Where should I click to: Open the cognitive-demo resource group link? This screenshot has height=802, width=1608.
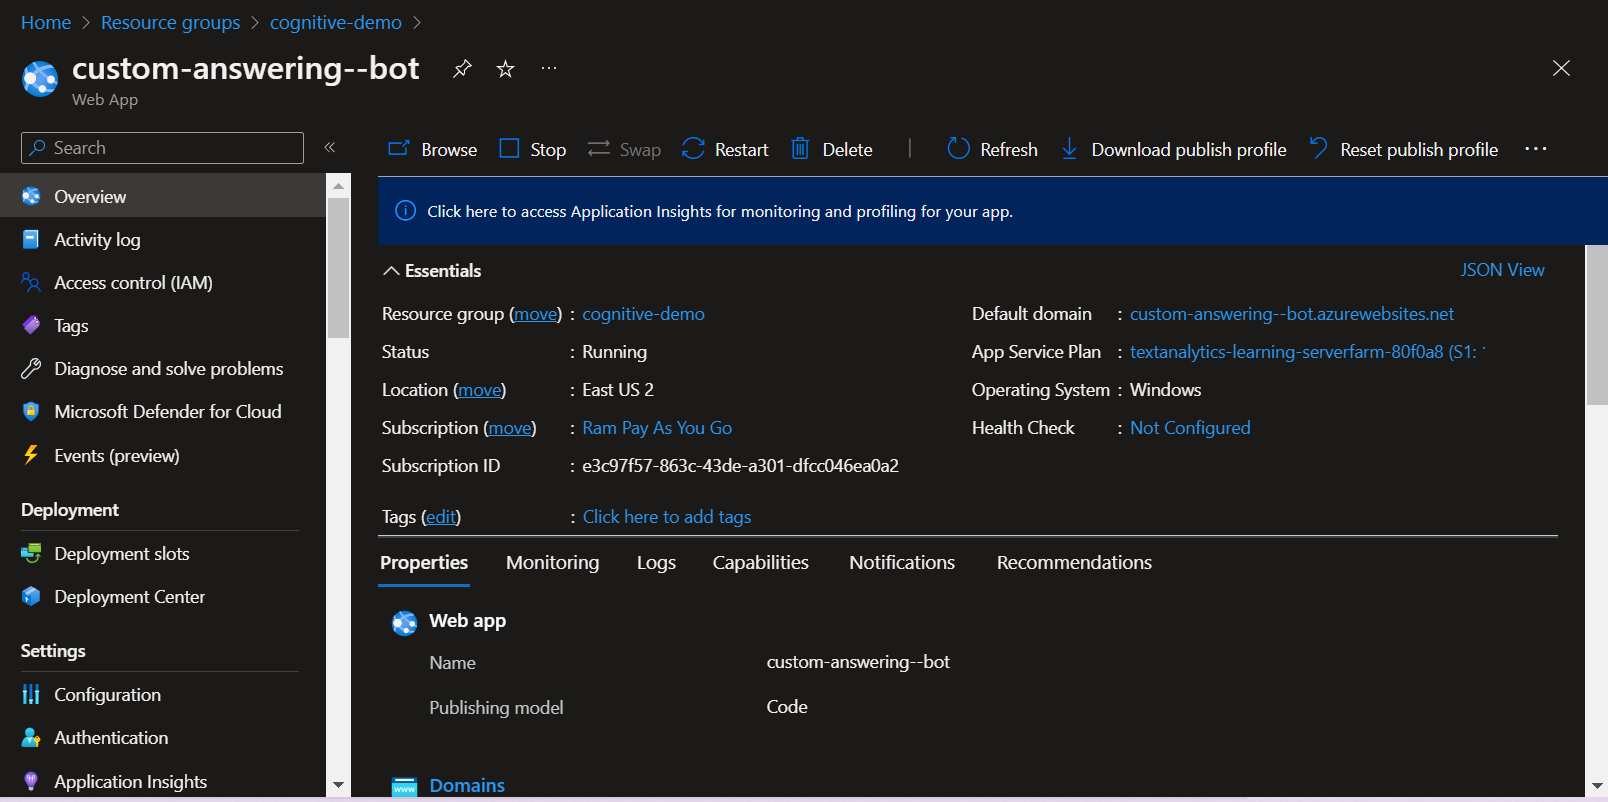[x=643, y=314]
